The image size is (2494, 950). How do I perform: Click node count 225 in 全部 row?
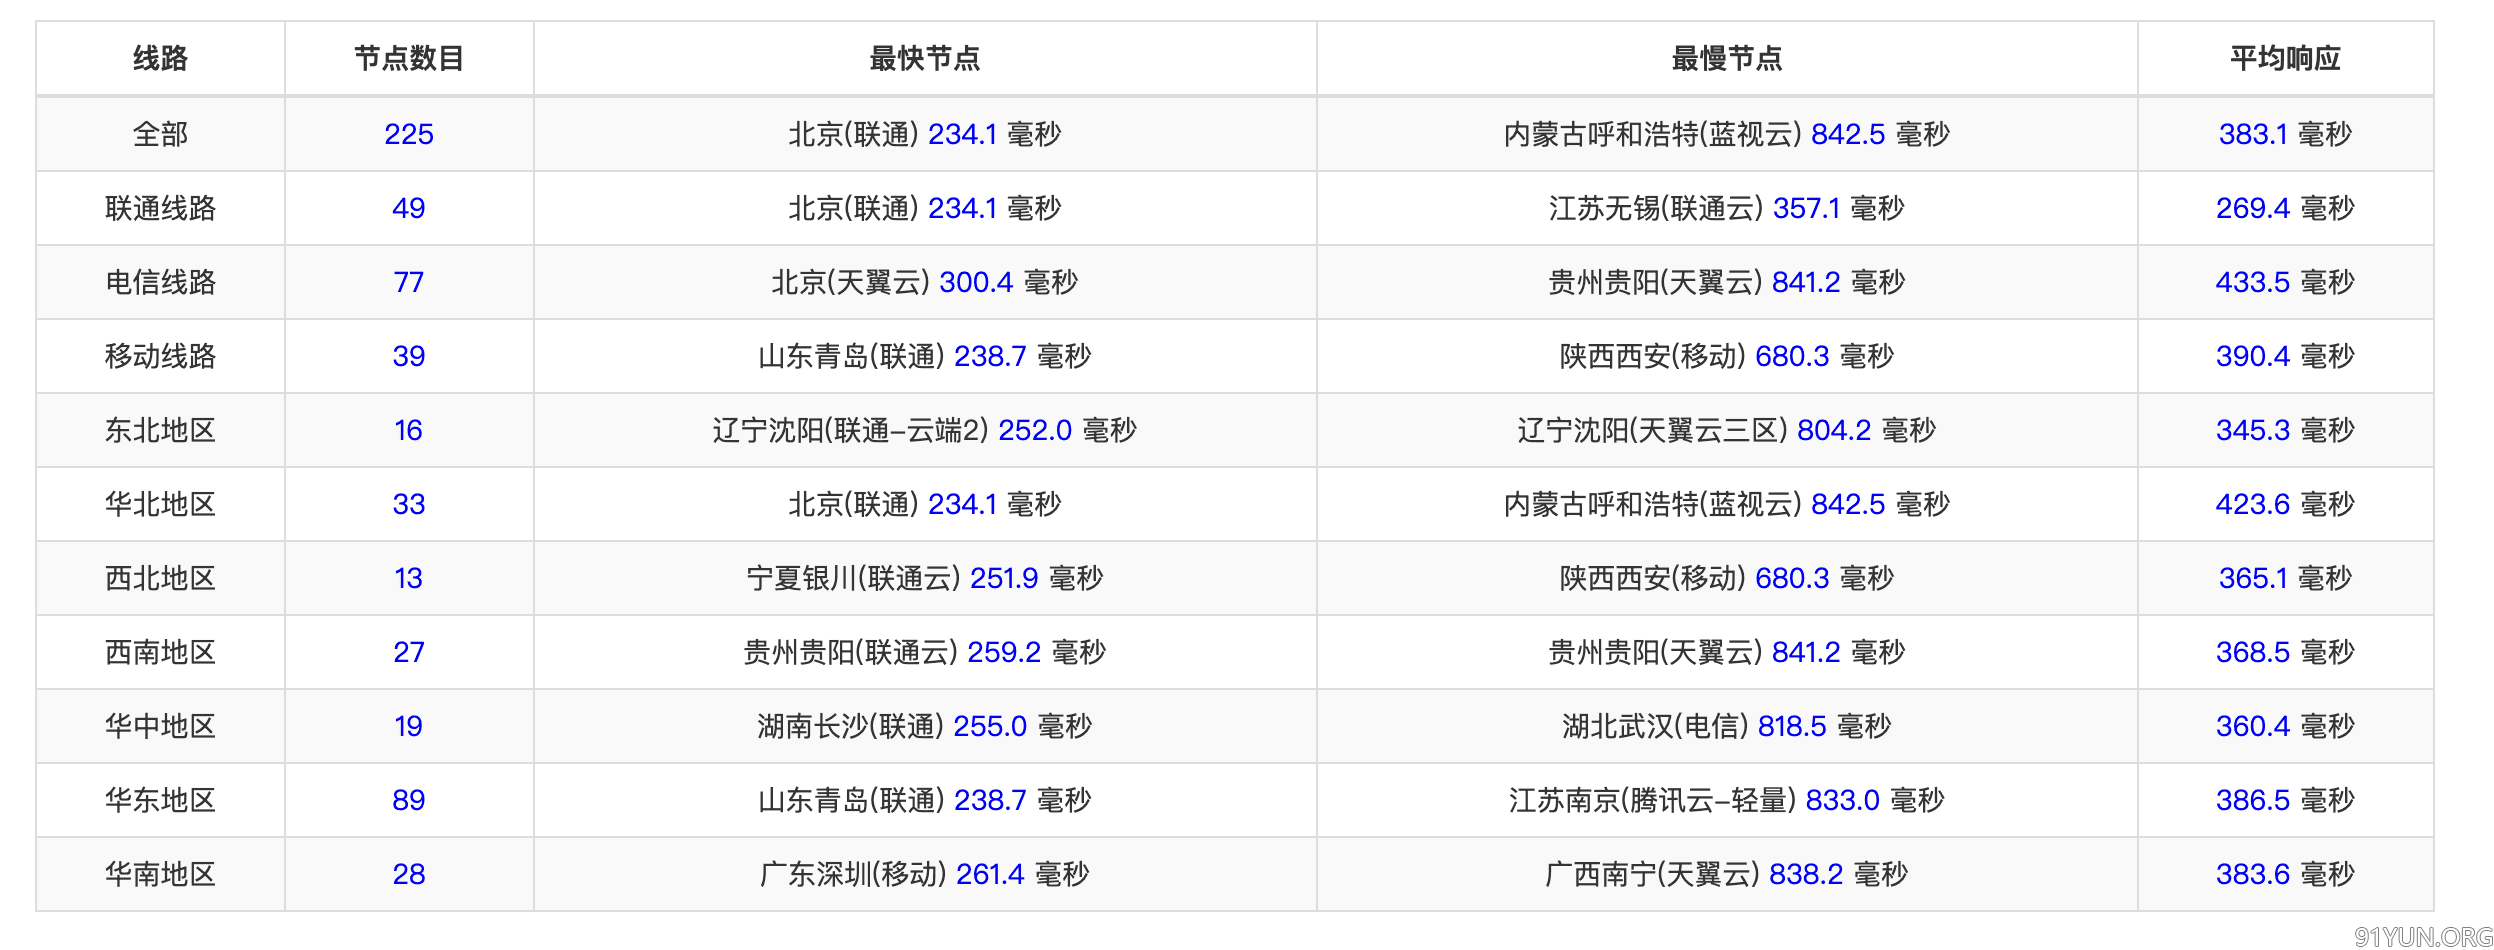point(409,134)
